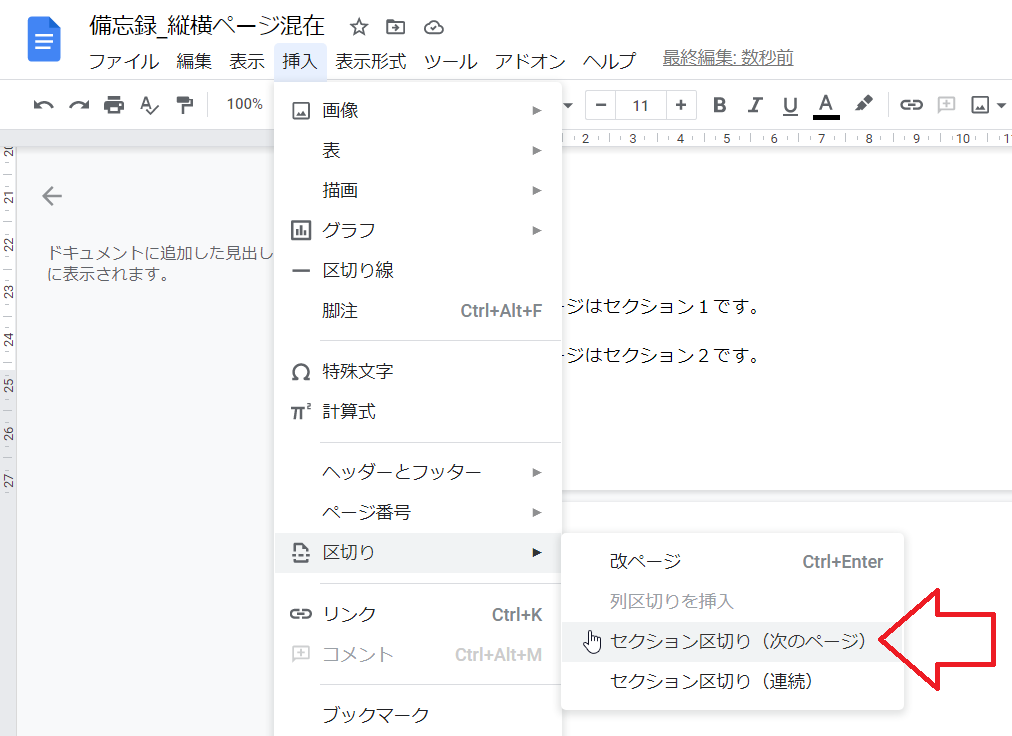Image resolution: width=1012 pixels, height=736 pixels.
Task: Open the insert image dropdown arrow in toolbar
Action: tap(1001, 105)
